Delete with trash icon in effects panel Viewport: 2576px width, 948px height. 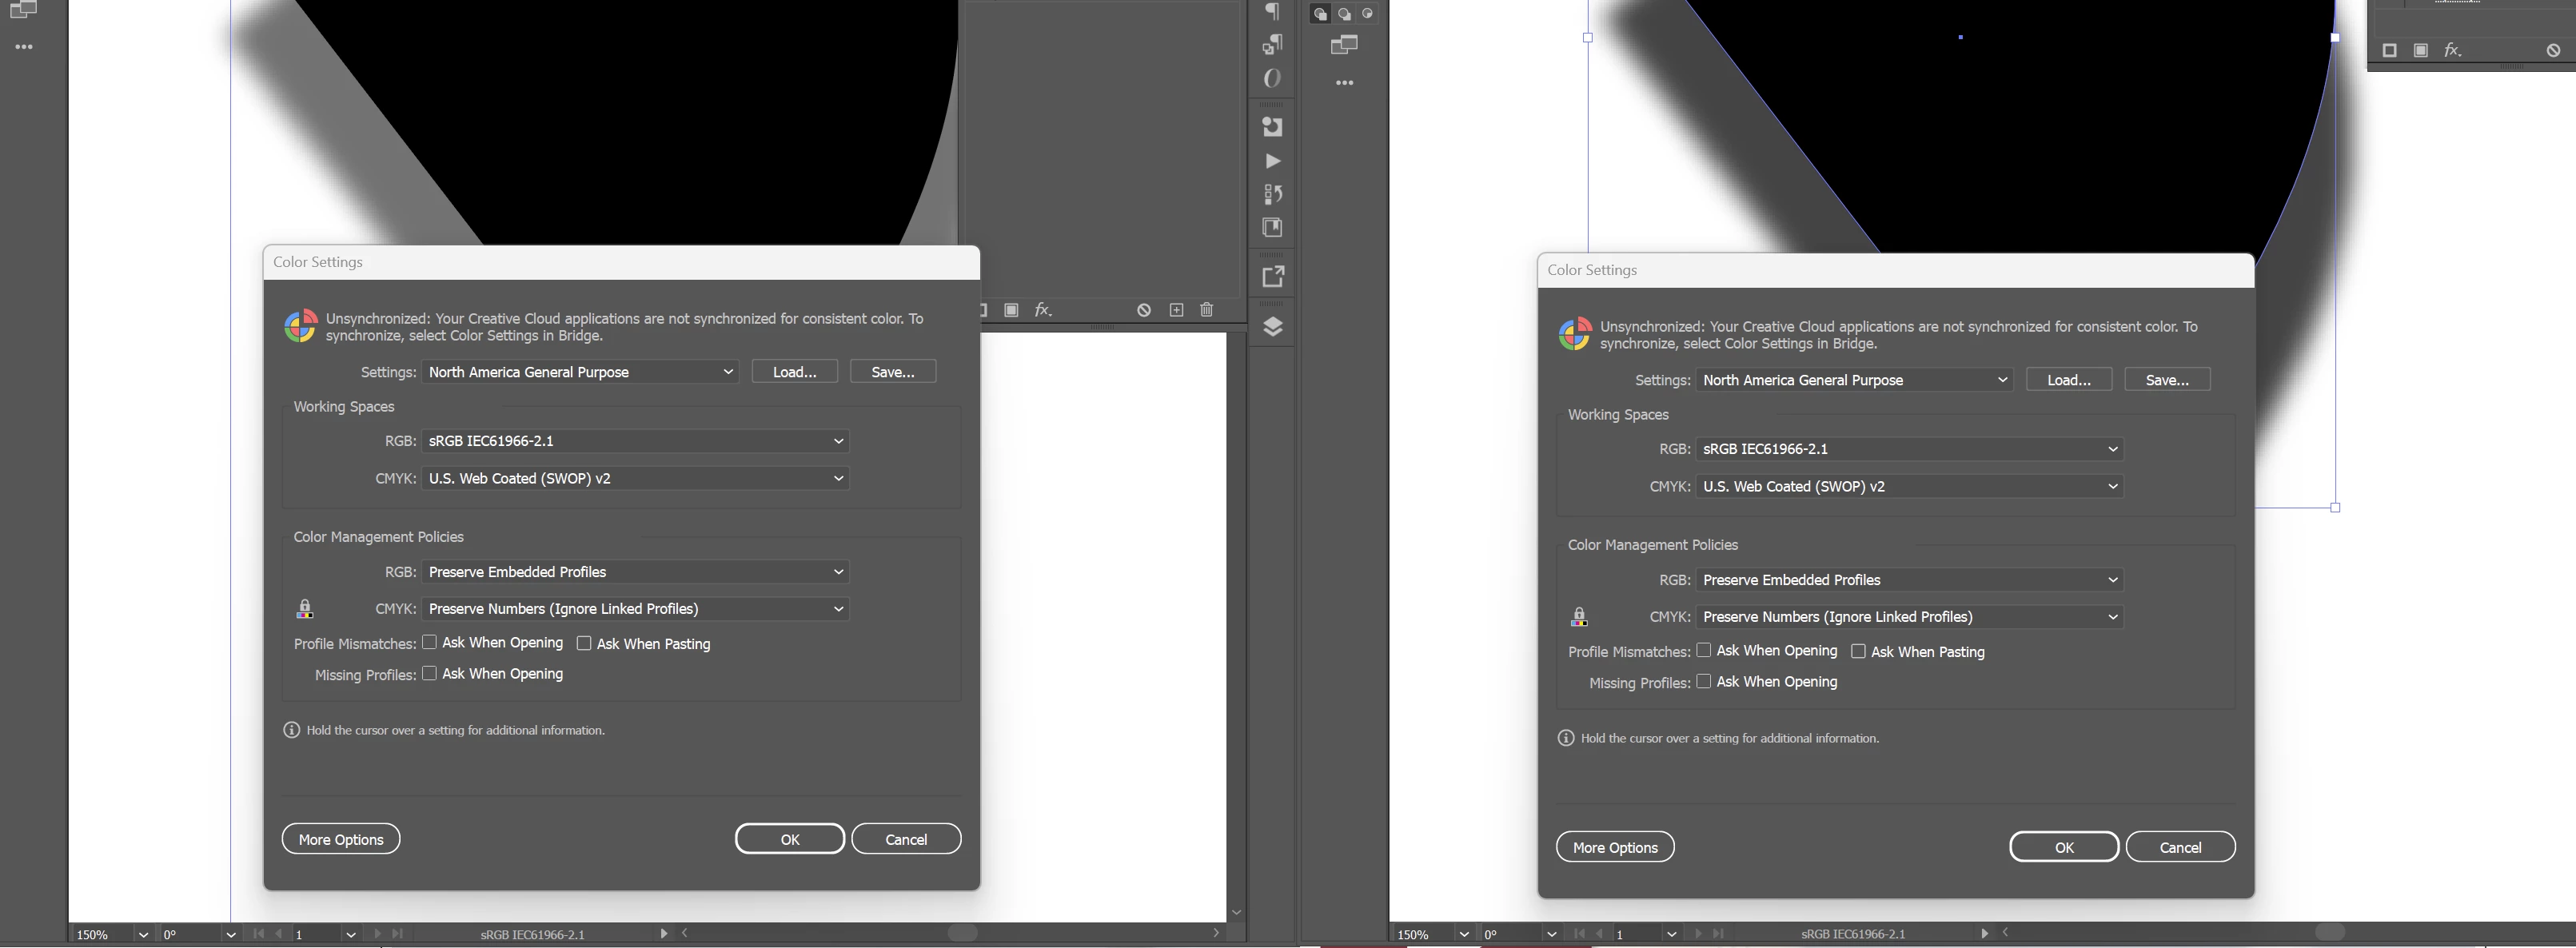coord(1206,310)
